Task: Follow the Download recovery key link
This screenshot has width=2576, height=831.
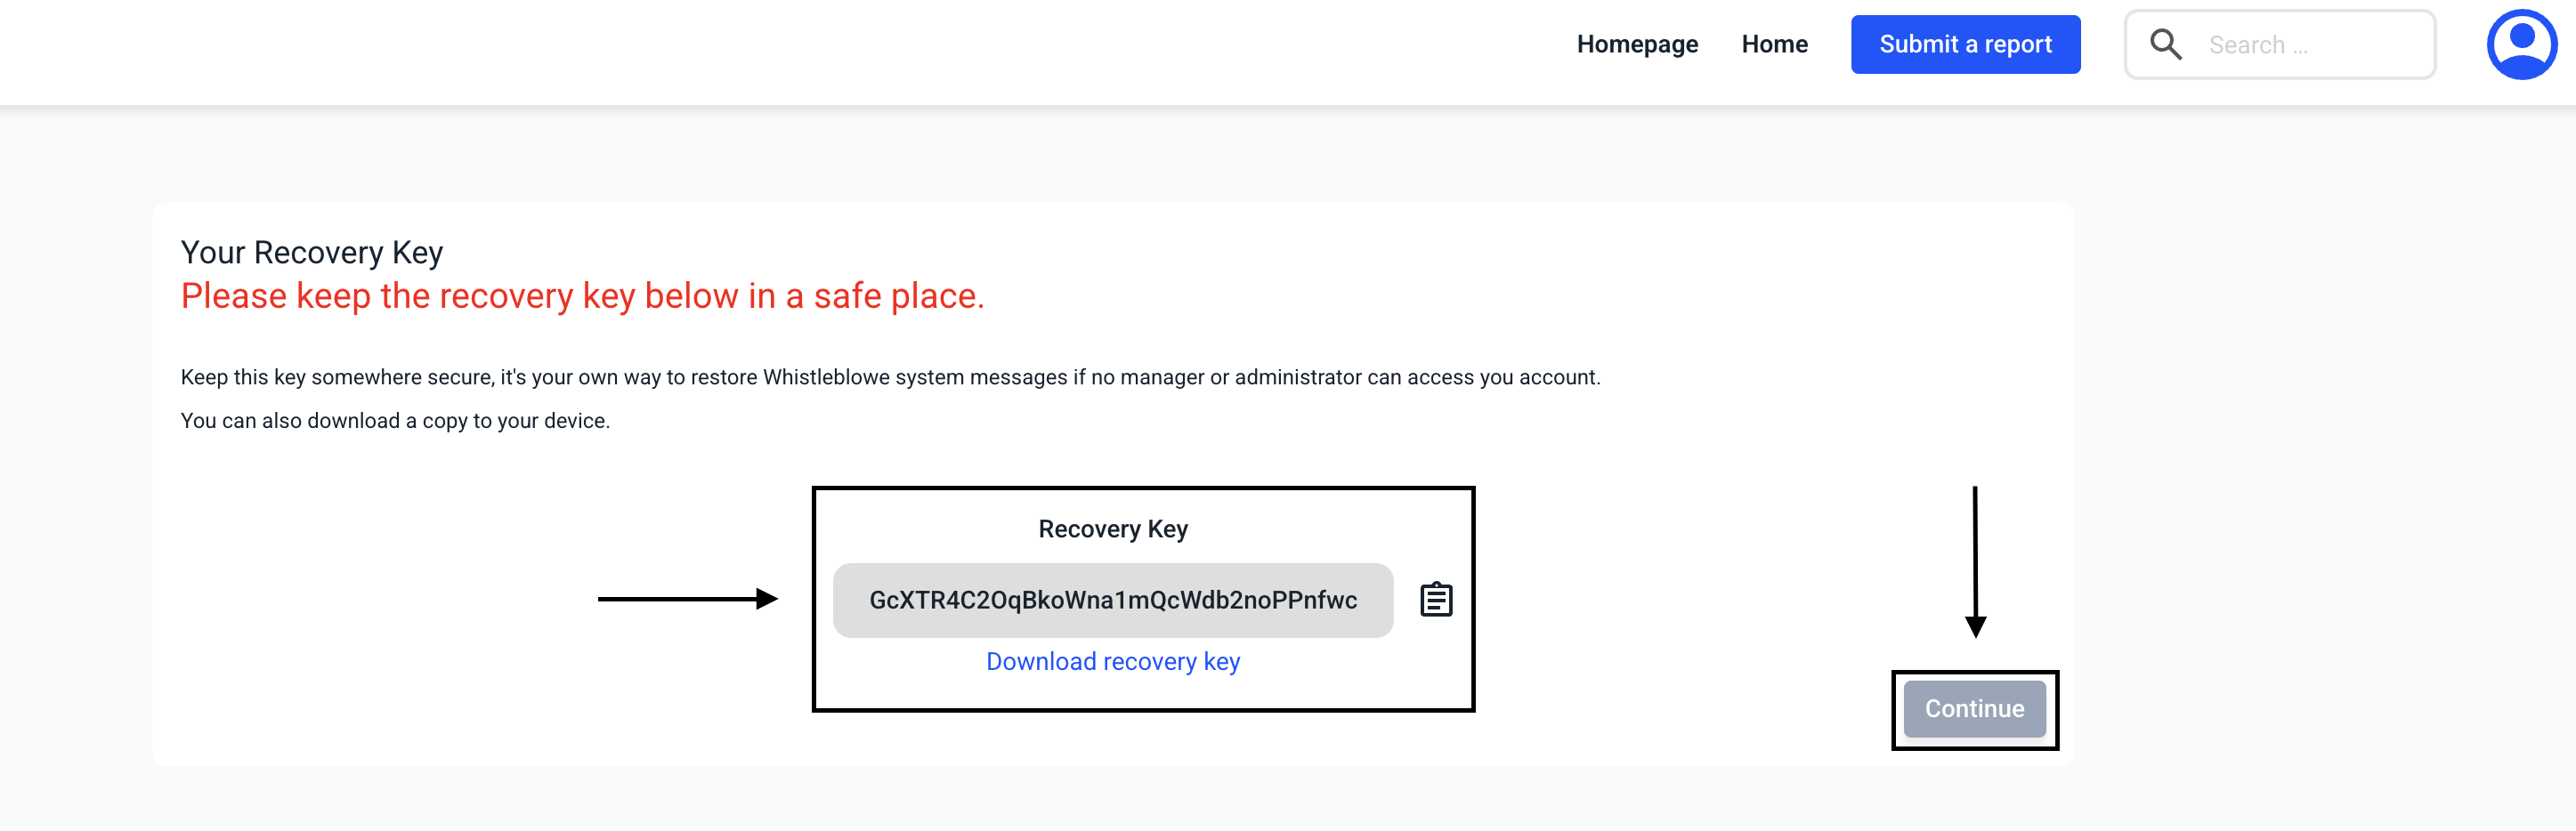Action: 1113,662
